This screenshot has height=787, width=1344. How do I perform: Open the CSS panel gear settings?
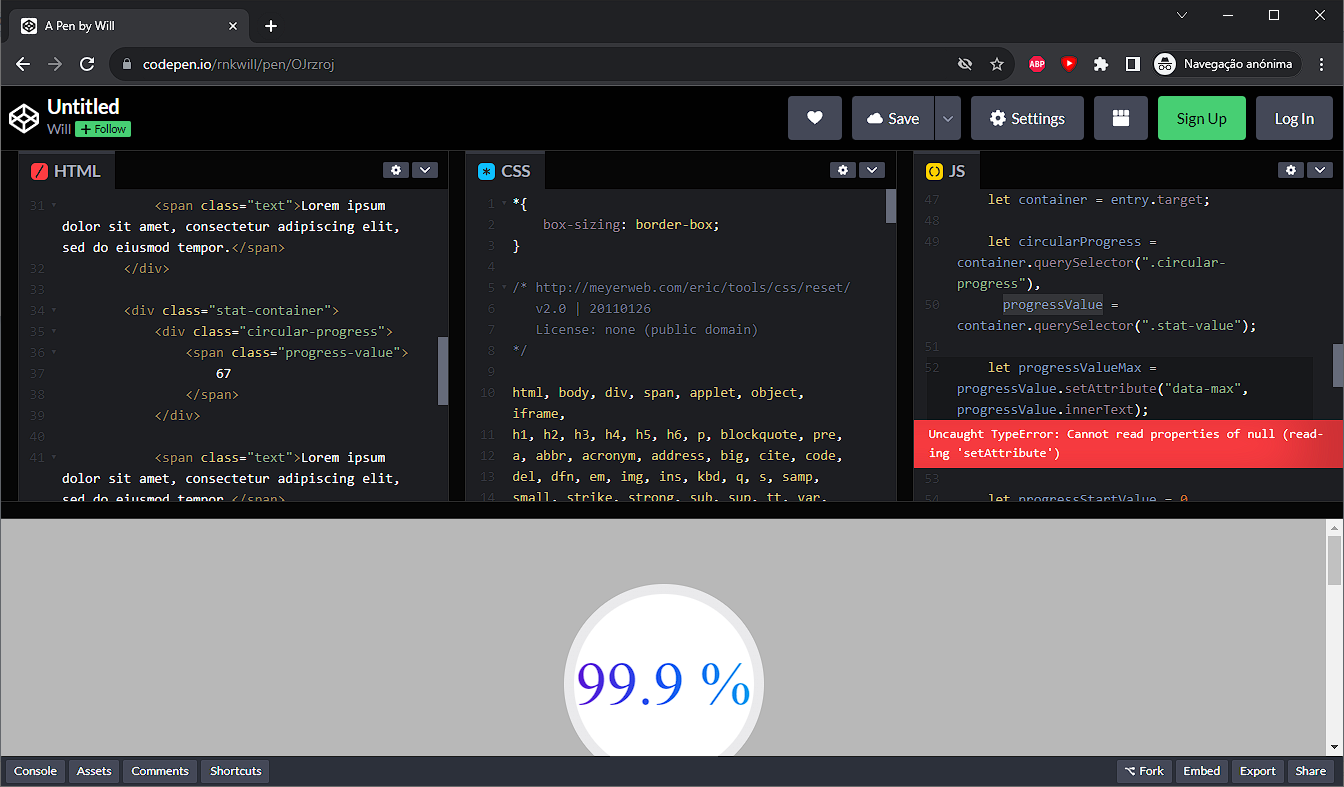[843, 170]
